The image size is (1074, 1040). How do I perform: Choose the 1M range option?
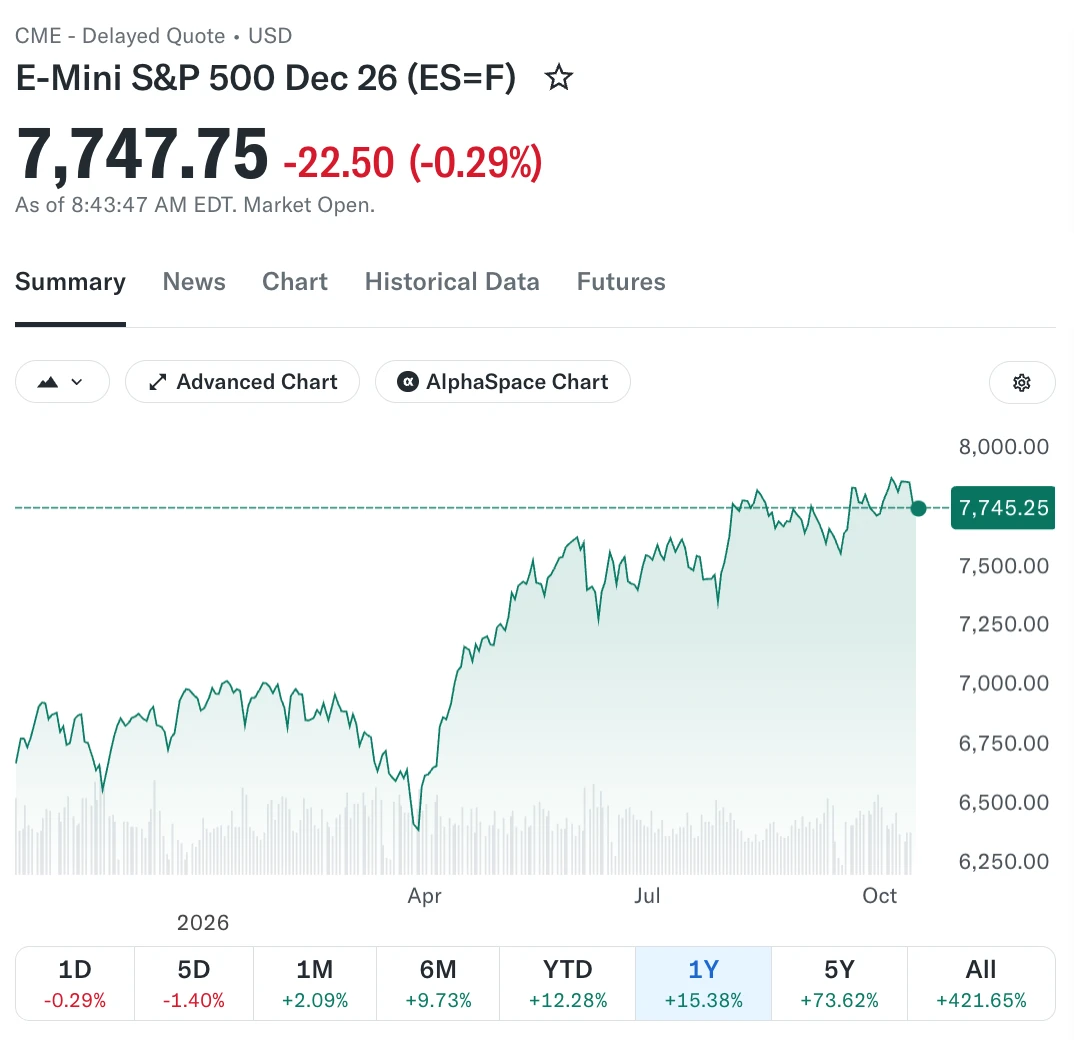tap(315, 983)
